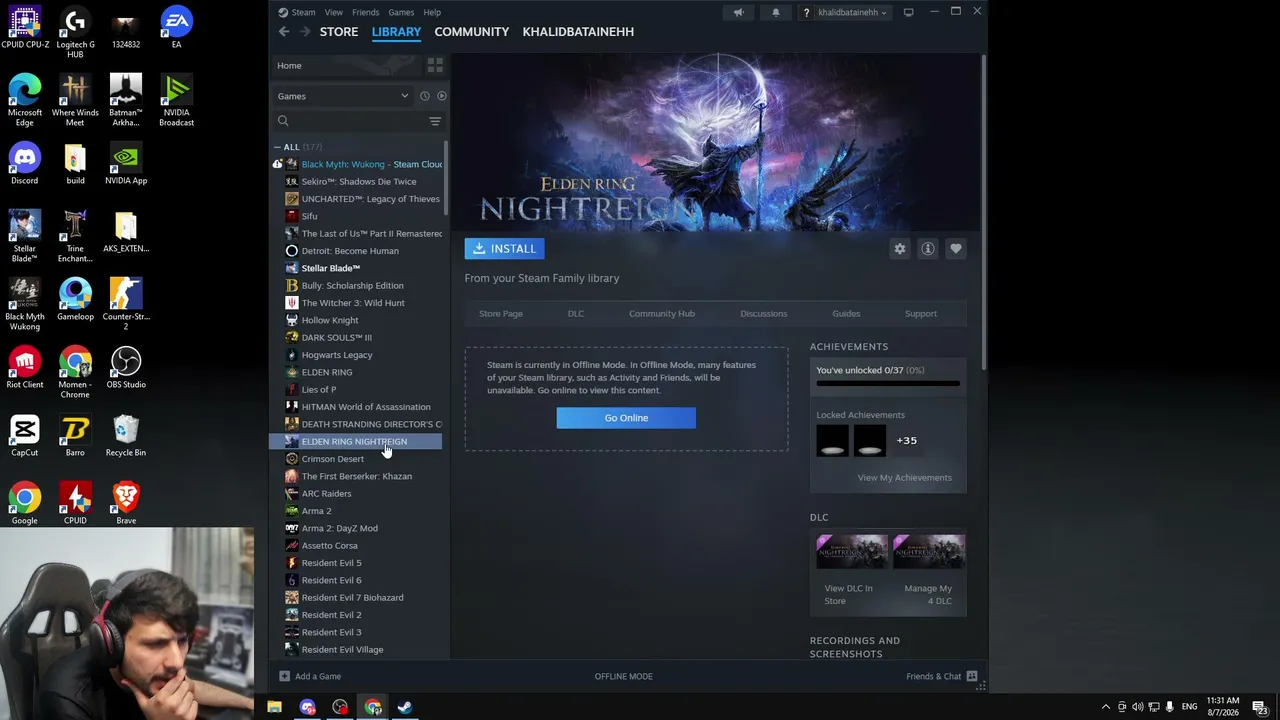This screenshot has height=720, width=1280.
Task: Select the Riot Client desktop icon
Action: pyautogui.click(x=25, y=367)
